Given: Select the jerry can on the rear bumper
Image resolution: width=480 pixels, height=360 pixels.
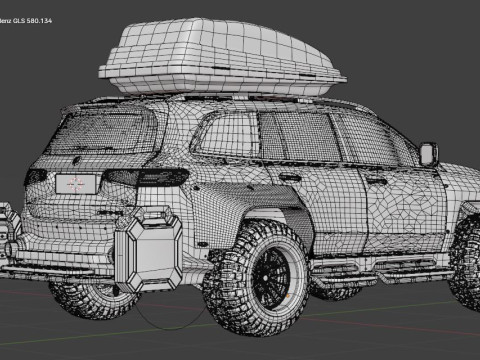Looking at the screenshot, I should tap(149, 248).
